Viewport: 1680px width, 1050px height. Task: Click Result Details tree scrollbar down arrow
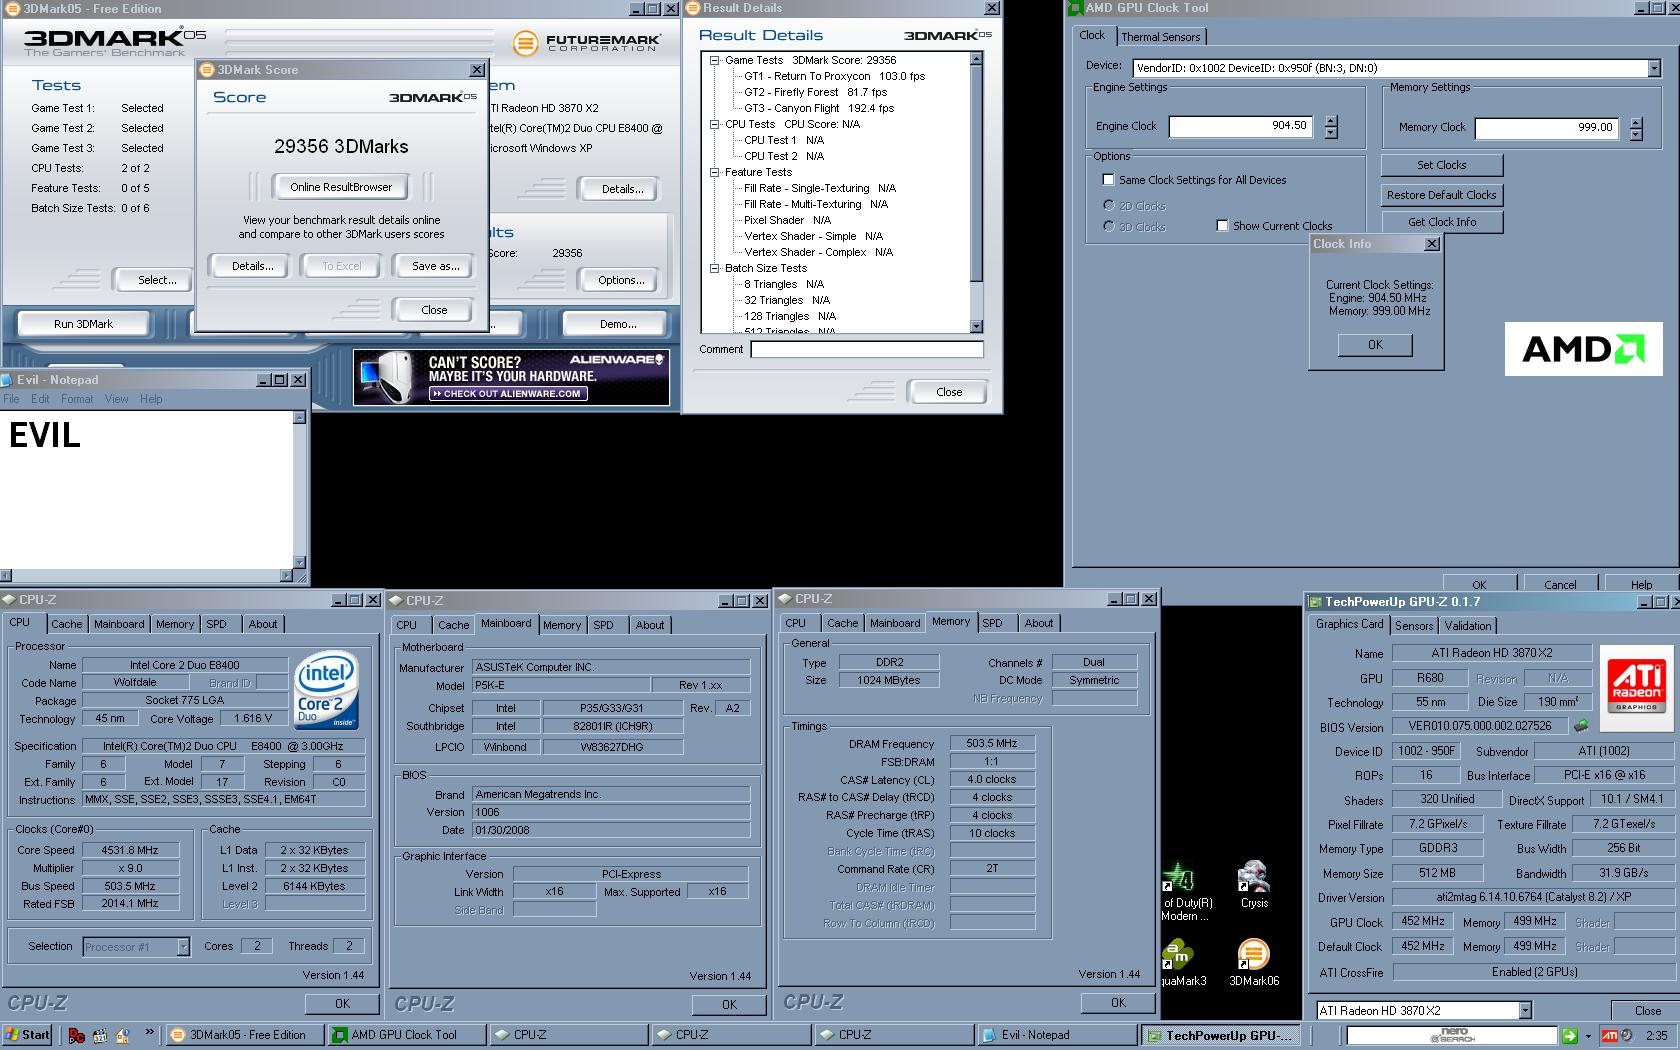point(977,326)
